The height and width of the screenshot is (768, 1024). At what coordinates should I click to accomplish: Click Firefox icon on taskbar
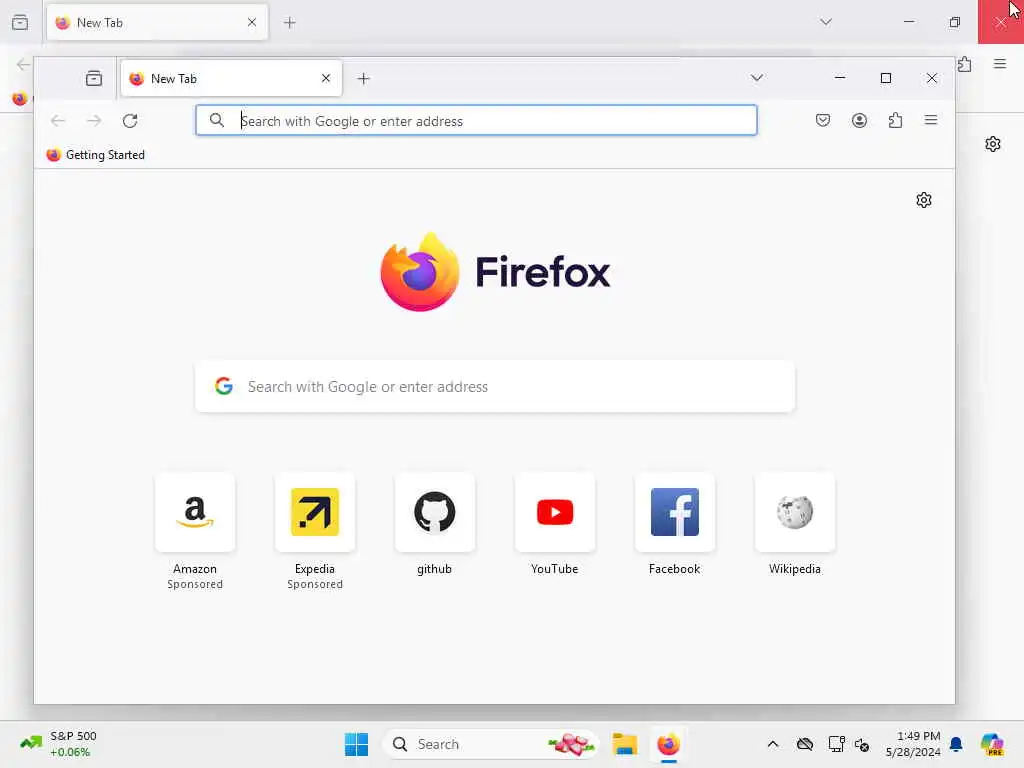(x=669, y=744)
